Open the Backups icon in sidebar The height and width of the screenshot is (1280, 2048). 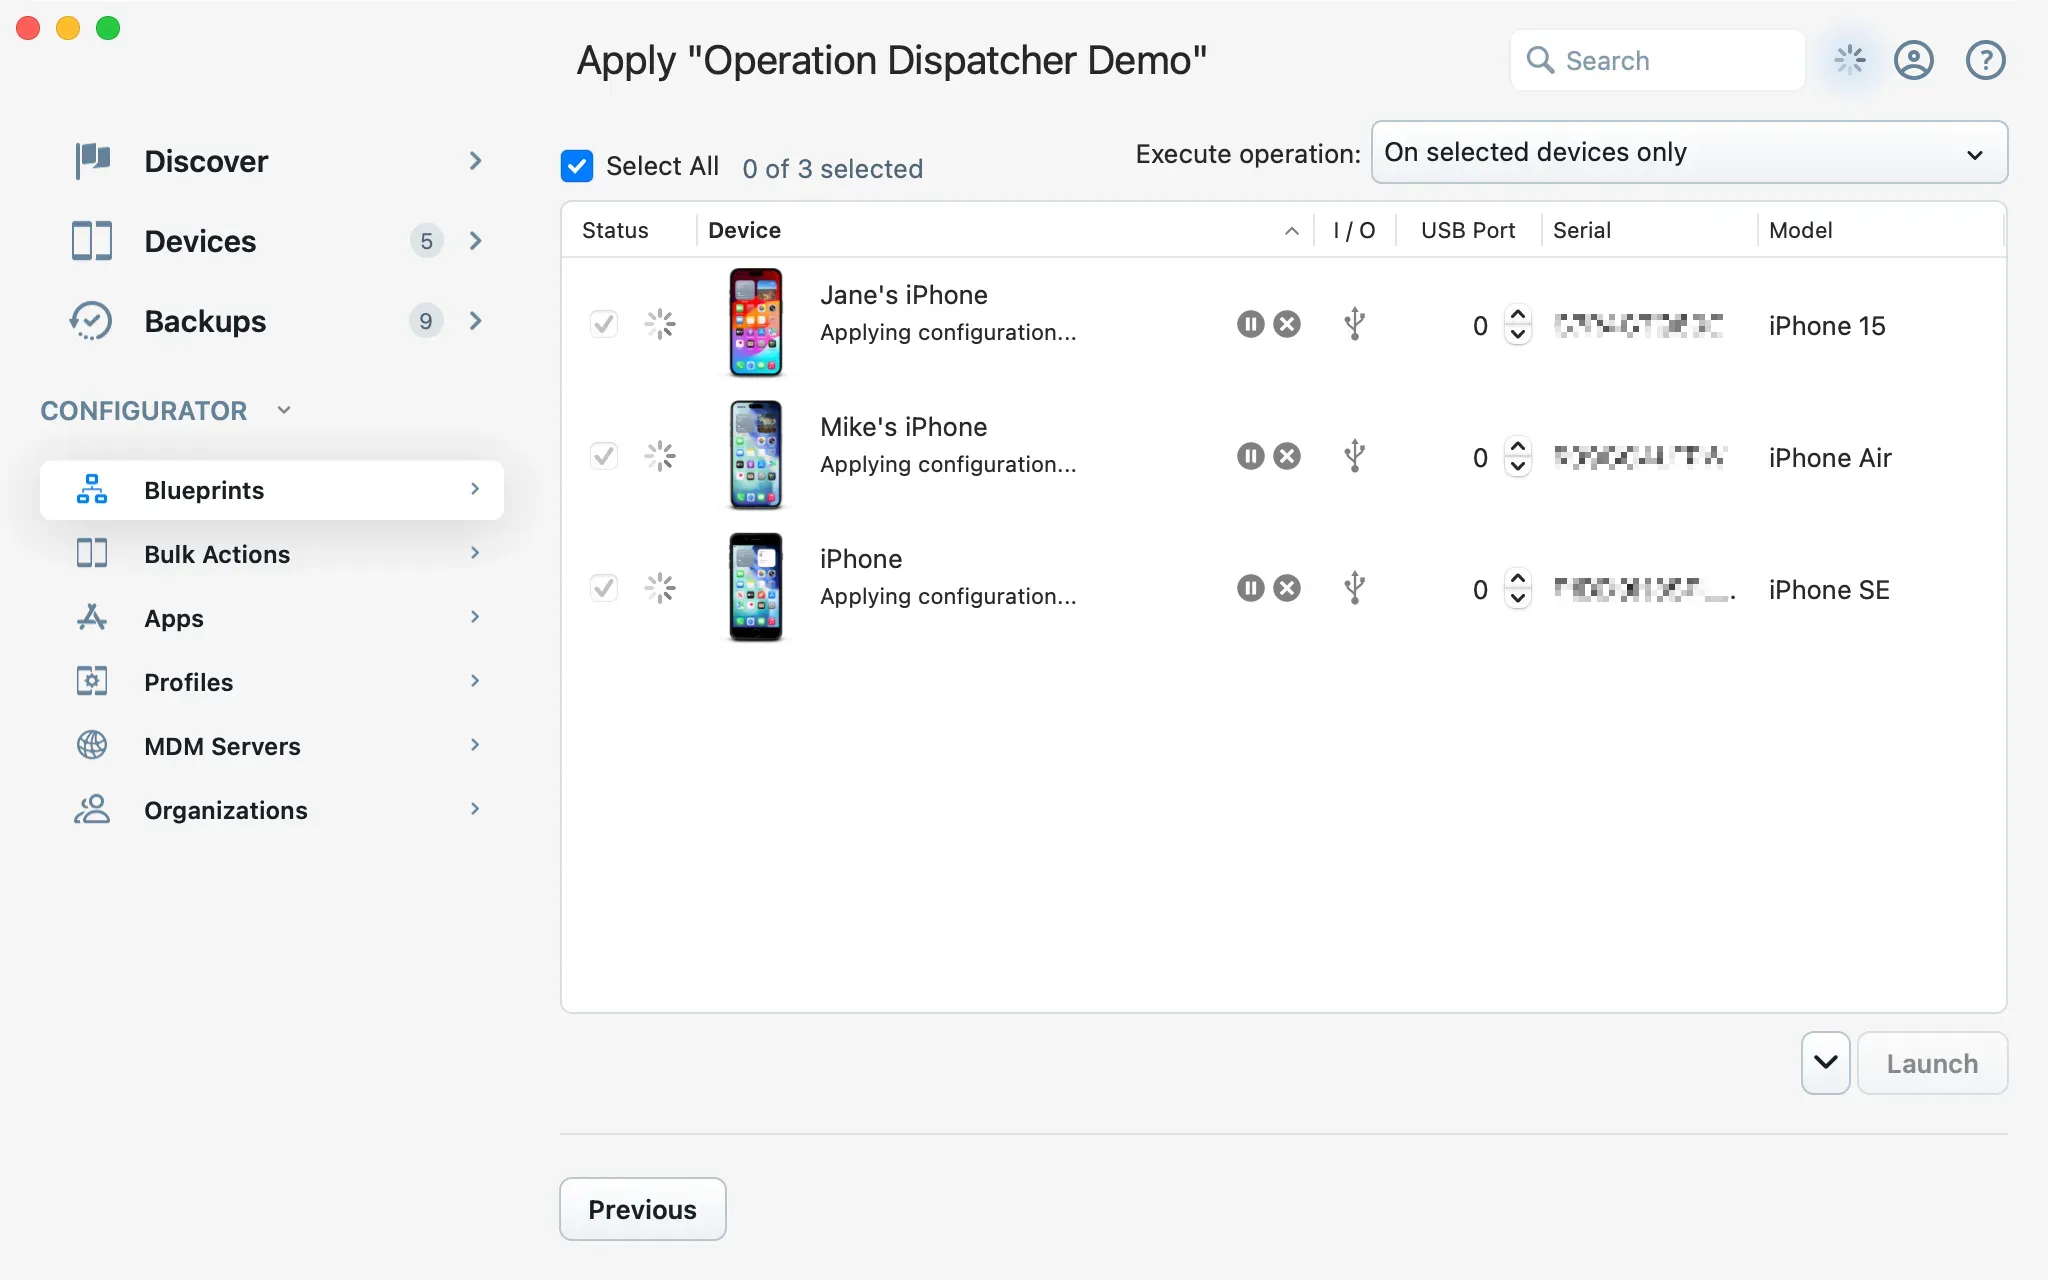point(92,320)
